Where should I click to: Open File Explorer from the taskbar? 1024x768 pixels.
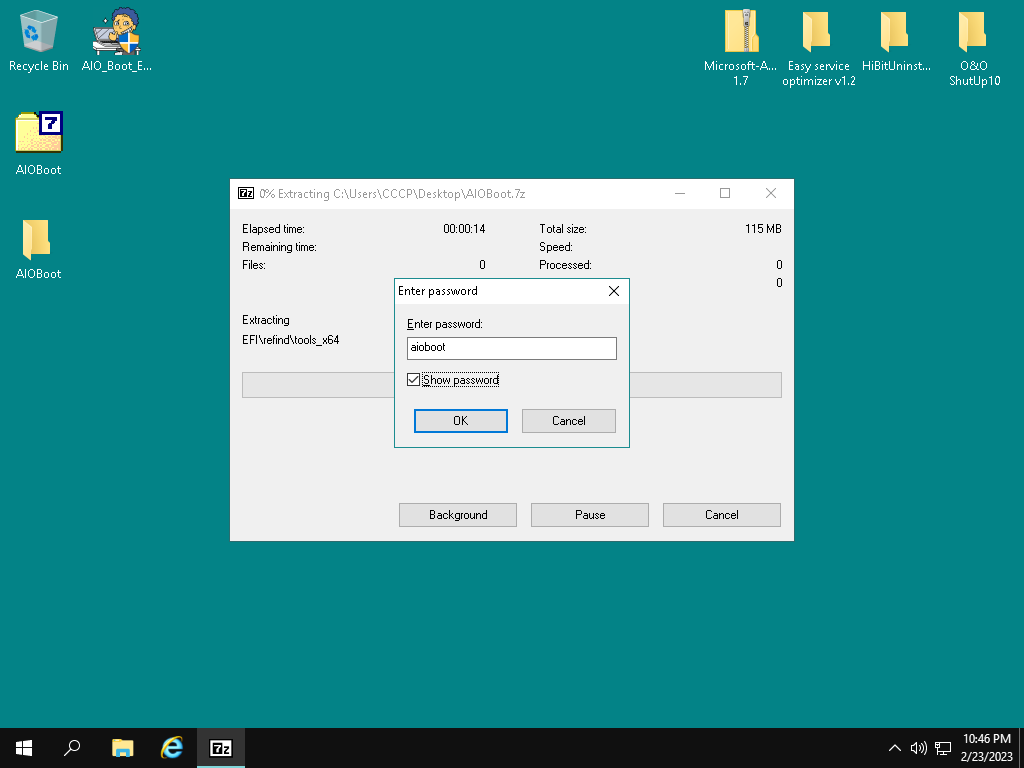[123, 748]
